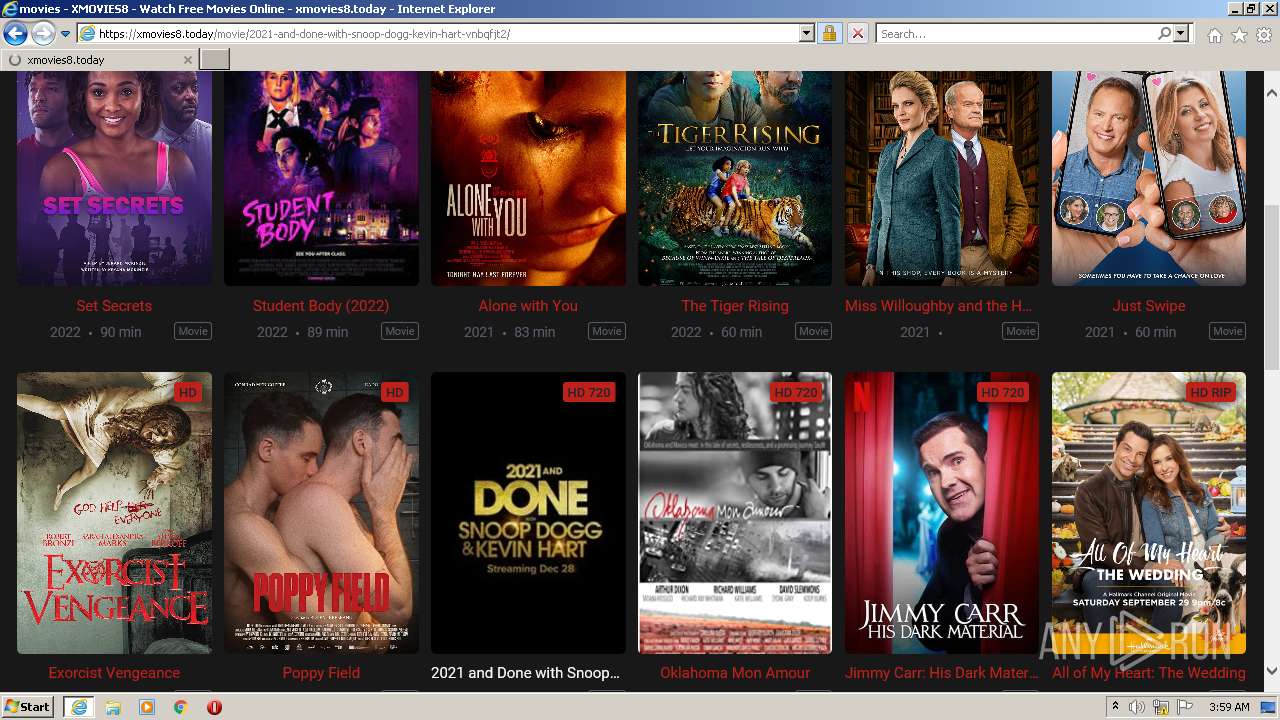
Task: Open the Chrome taskbar icon
Action: 181,707
